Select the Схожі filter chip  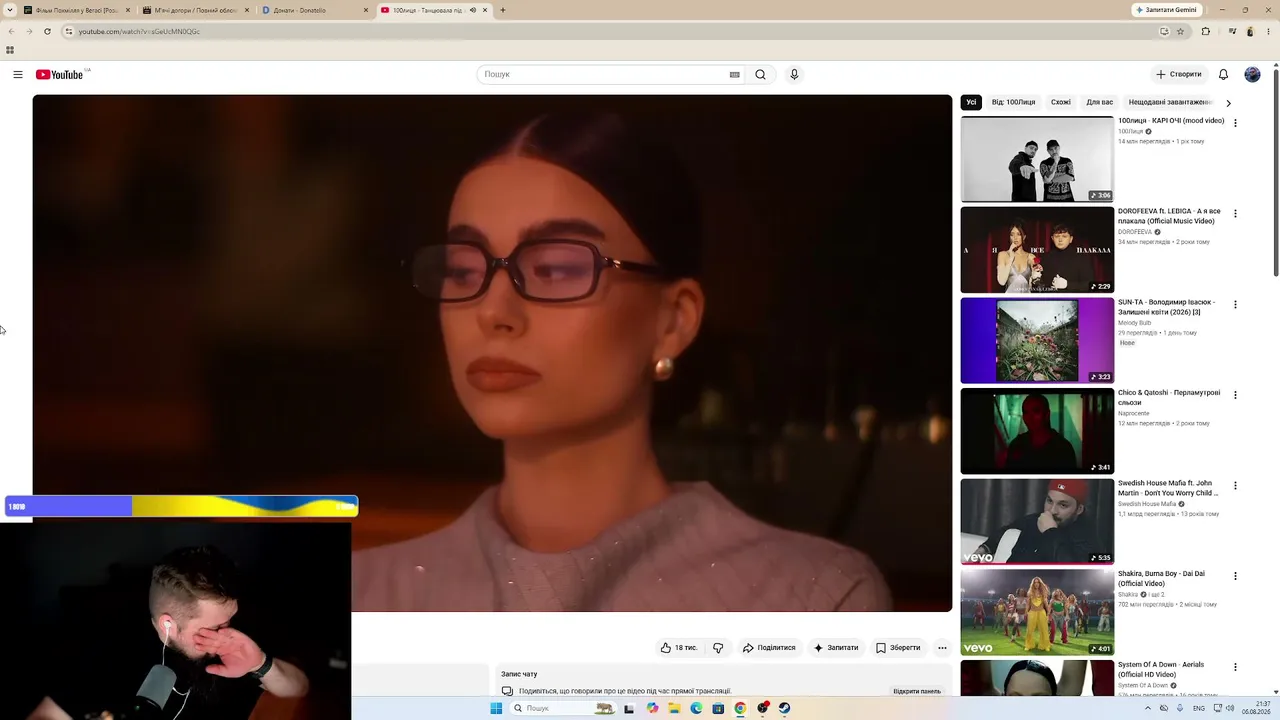[x=1061, y=102]
